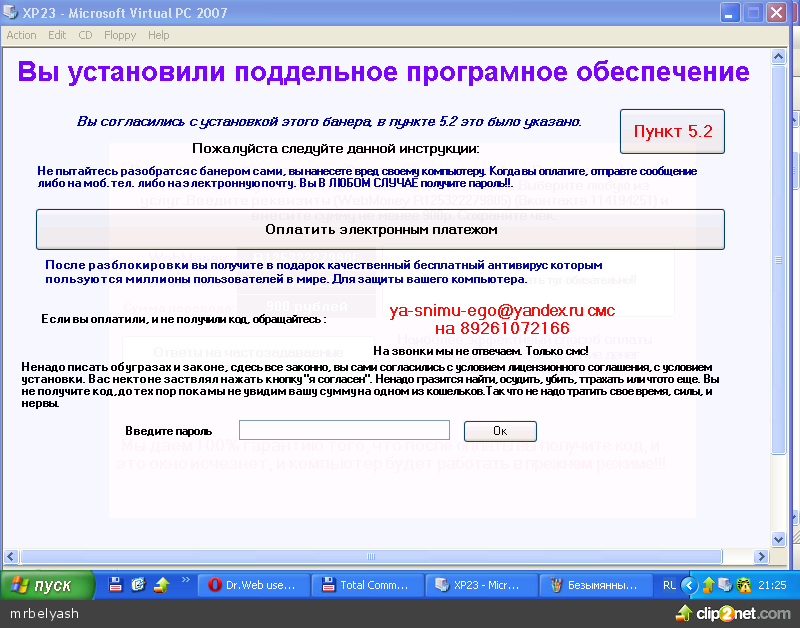Launch Total Commander quick launch floppy icon

[x=116, y=584]
